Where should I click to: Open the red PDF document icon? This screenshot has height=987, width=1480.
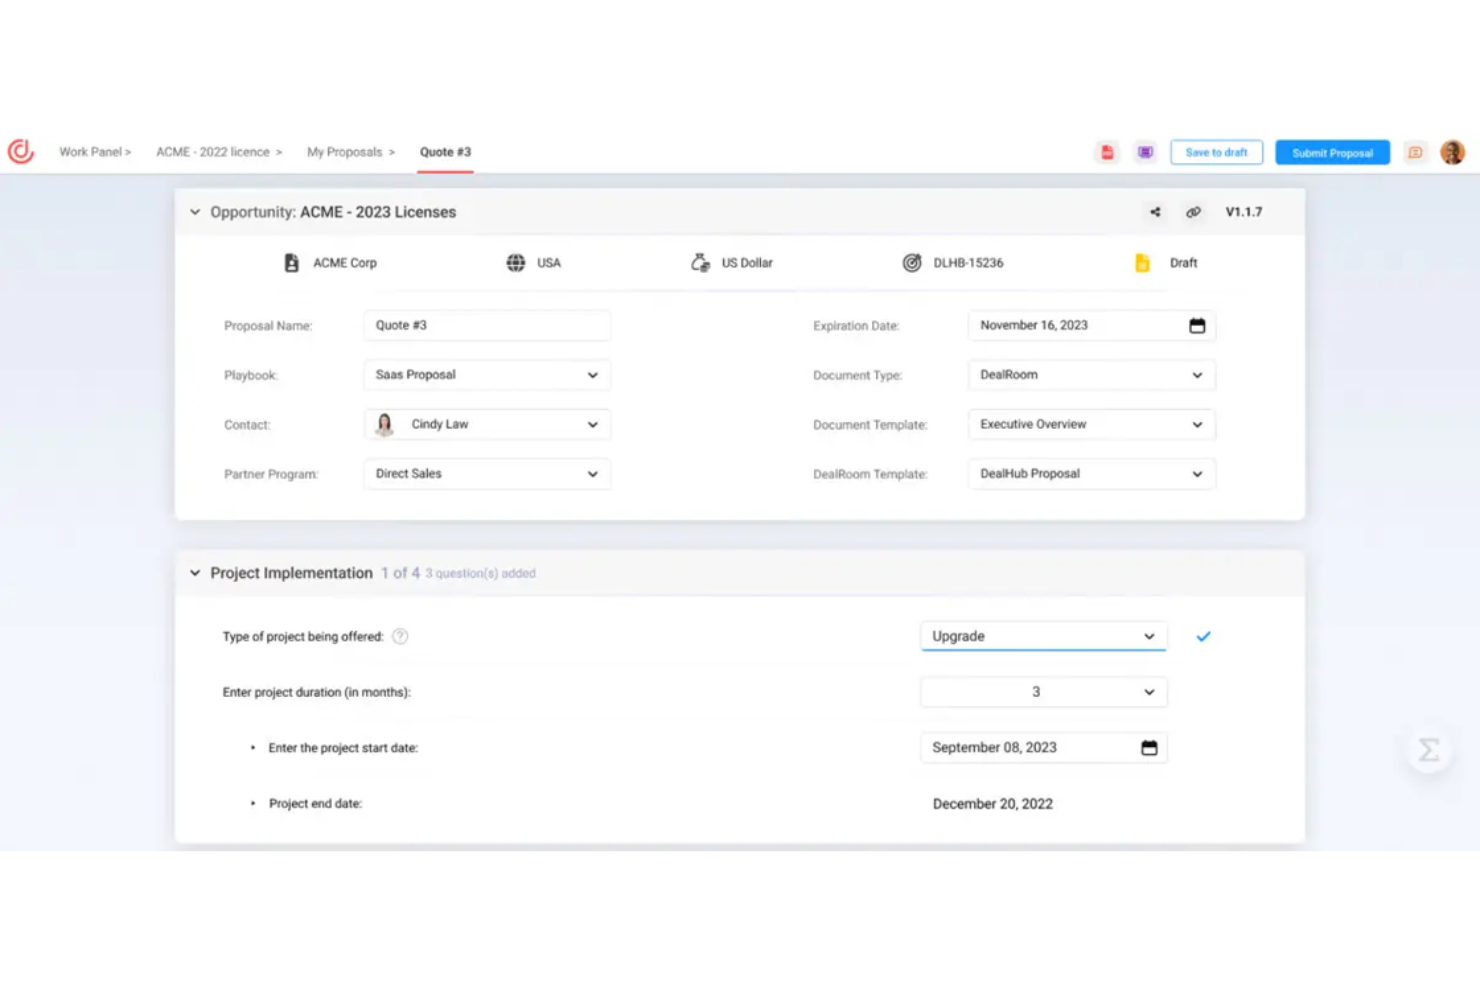[x=1107, y=152]
